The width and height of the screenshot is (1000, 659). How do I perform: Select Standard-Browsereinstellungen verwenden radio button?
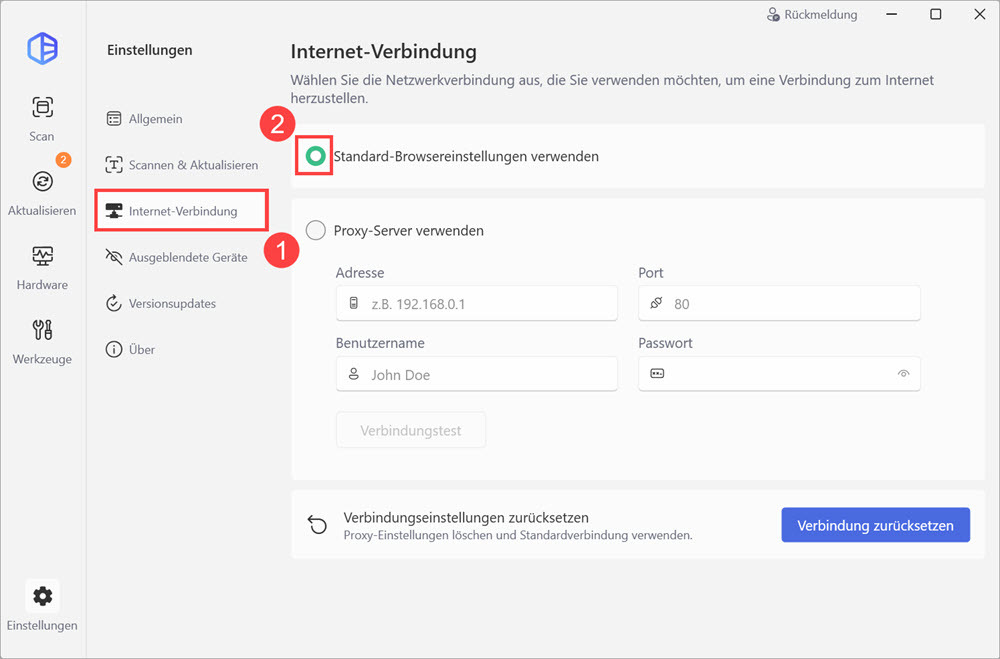(x=316, y=156)
